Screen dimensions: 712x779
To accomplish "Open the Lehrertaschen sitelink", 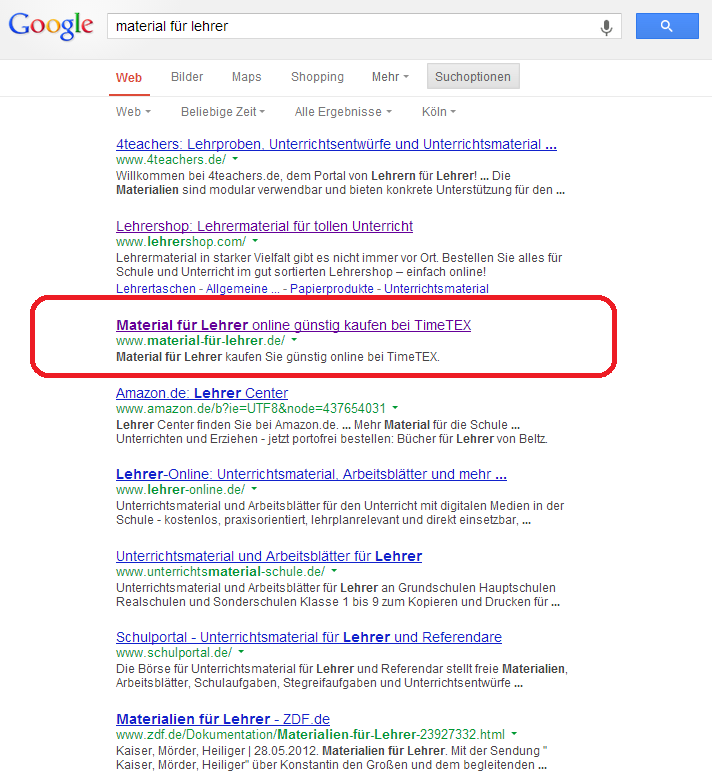I will [156, 289].
